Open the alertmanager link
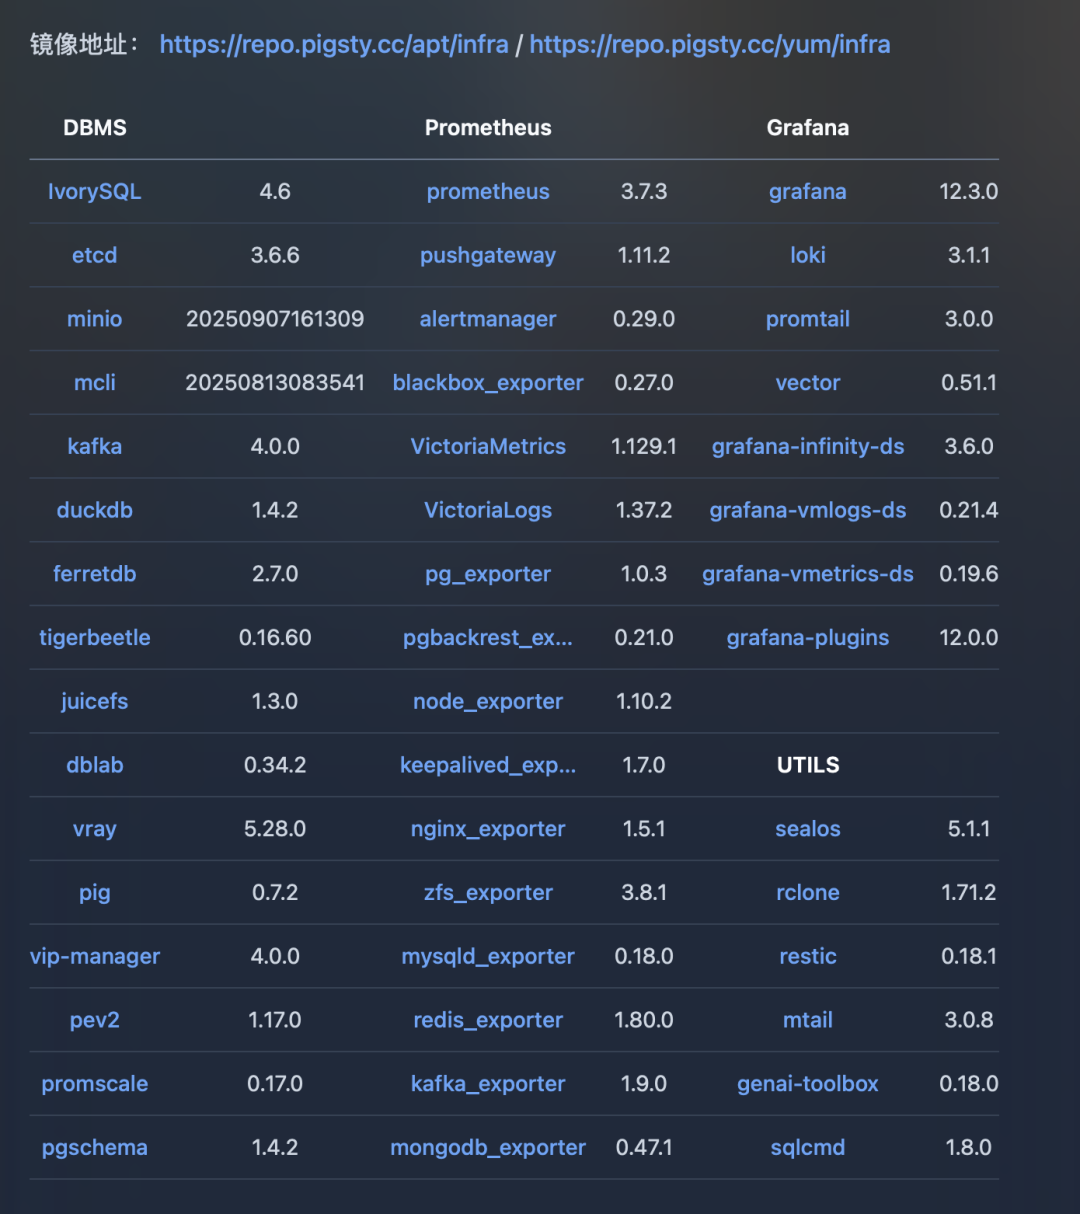Screen dimensions: 1080x1214 coord(488,319)
